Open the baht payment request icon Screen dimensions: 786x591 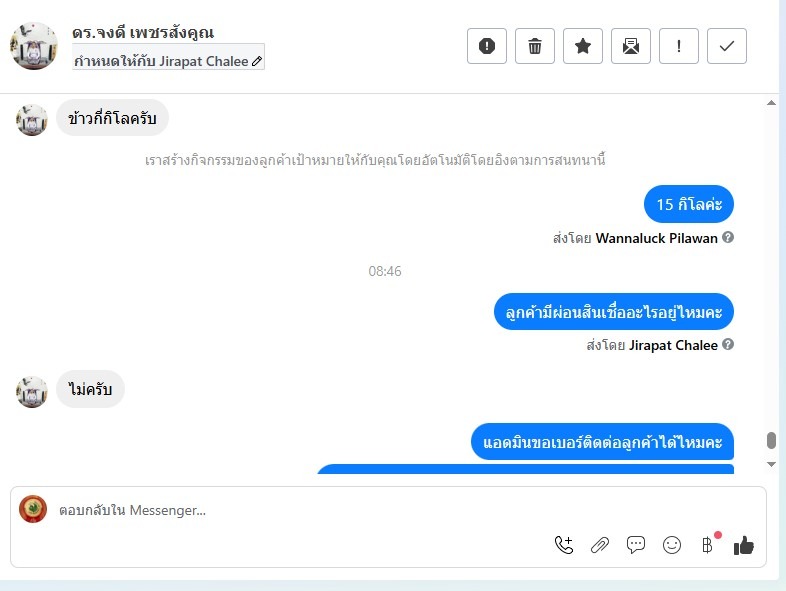[707, 545]
